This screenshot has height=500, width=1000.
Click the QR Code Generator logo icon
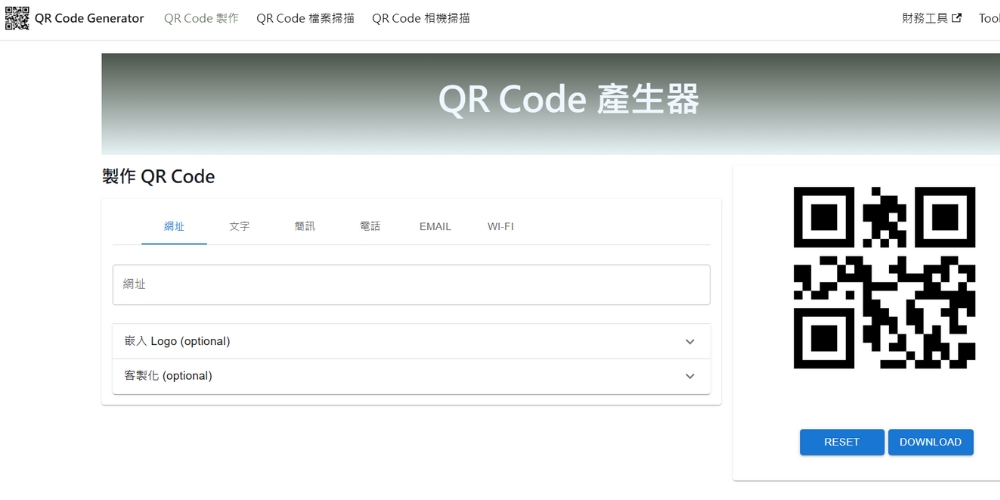pyautogui.click(x=17, y=18)
